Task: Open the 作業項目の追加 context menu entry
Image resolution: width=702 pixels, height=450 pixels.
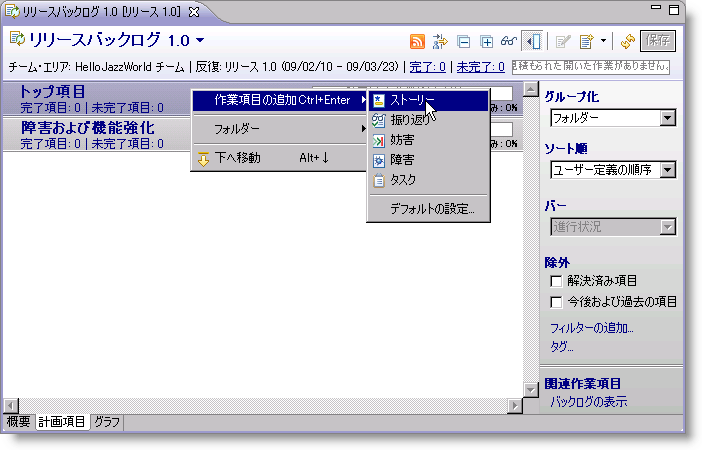Action: point(280,100)
